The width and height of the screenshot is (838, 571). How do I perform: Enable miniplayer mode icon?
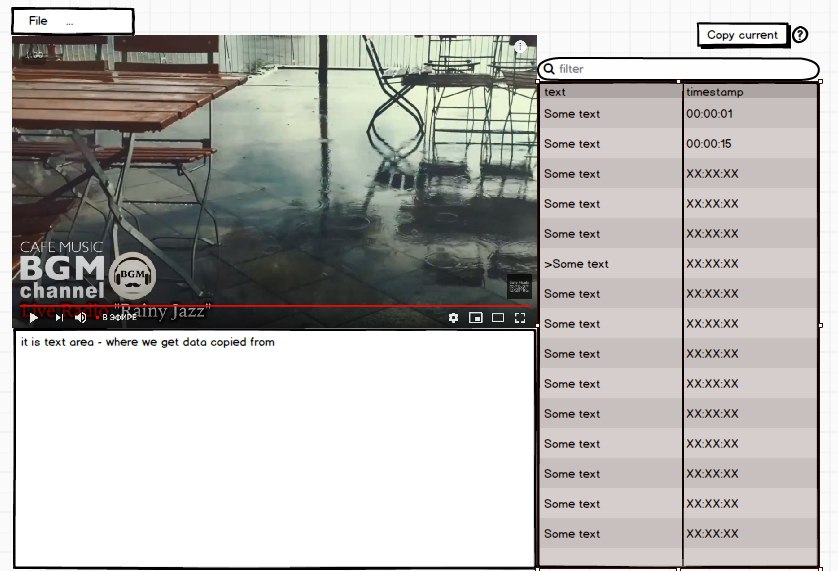coord(476,318)
